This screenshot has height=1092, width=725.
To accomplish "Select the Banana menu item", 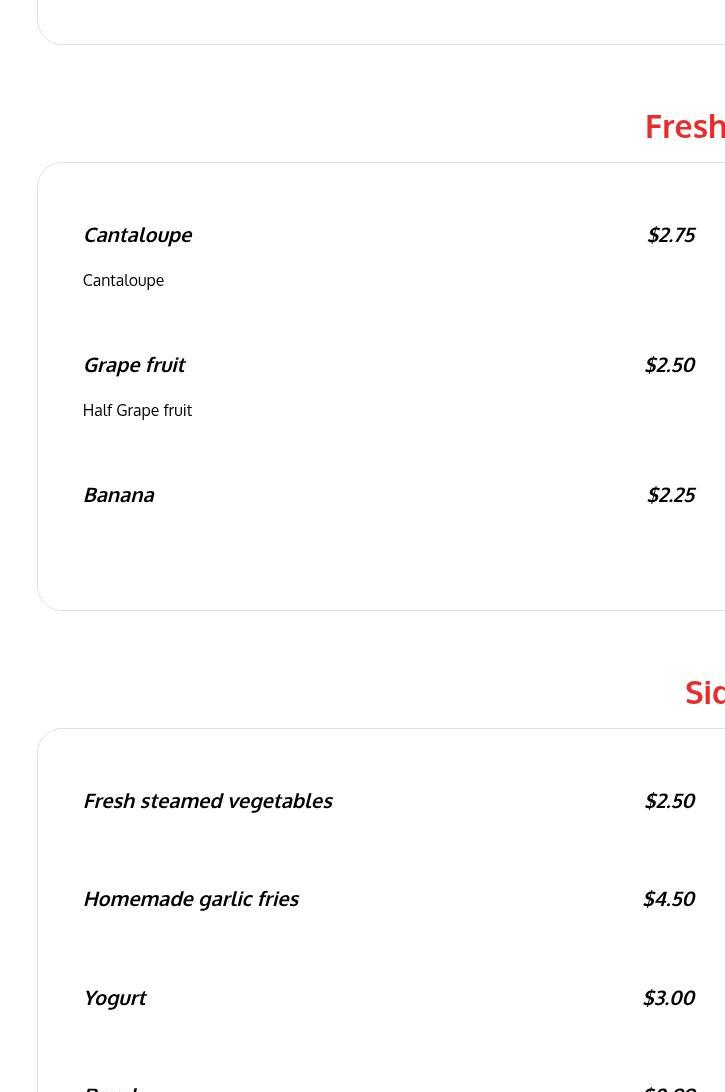I will 118,495.
